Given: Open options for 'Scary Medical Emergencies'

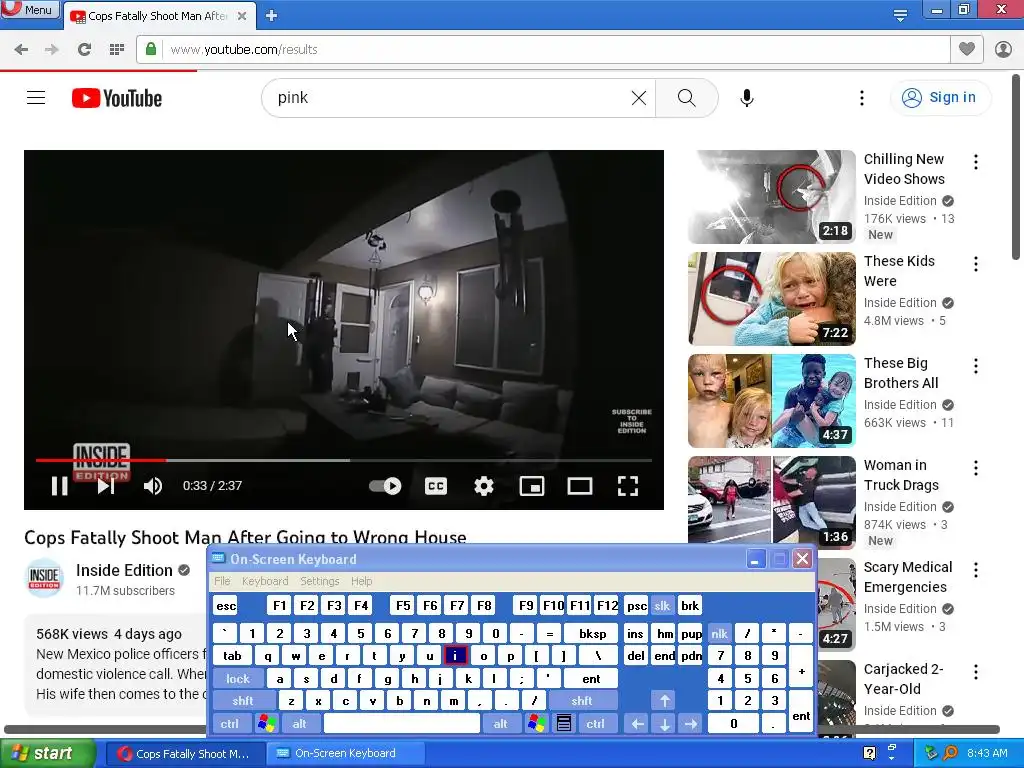Looking at the screenshot, I should (976, 570).
